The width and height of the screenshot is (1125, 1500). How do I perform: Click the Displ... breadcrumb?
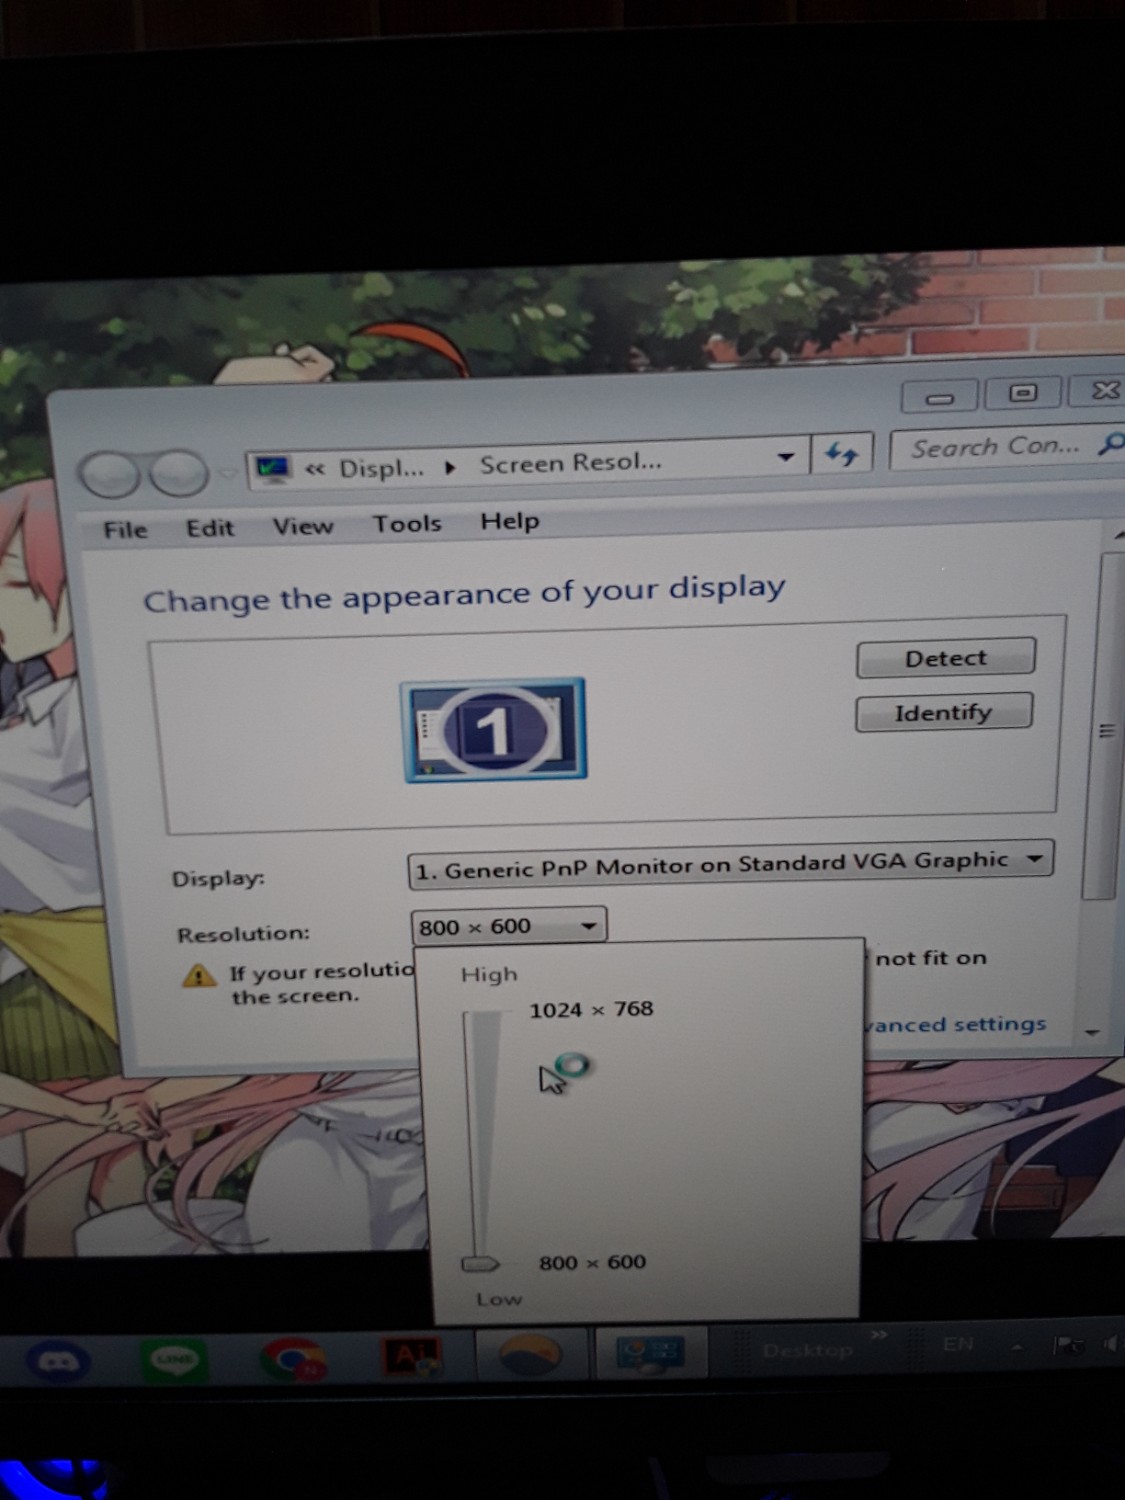(x=381, y=467)
